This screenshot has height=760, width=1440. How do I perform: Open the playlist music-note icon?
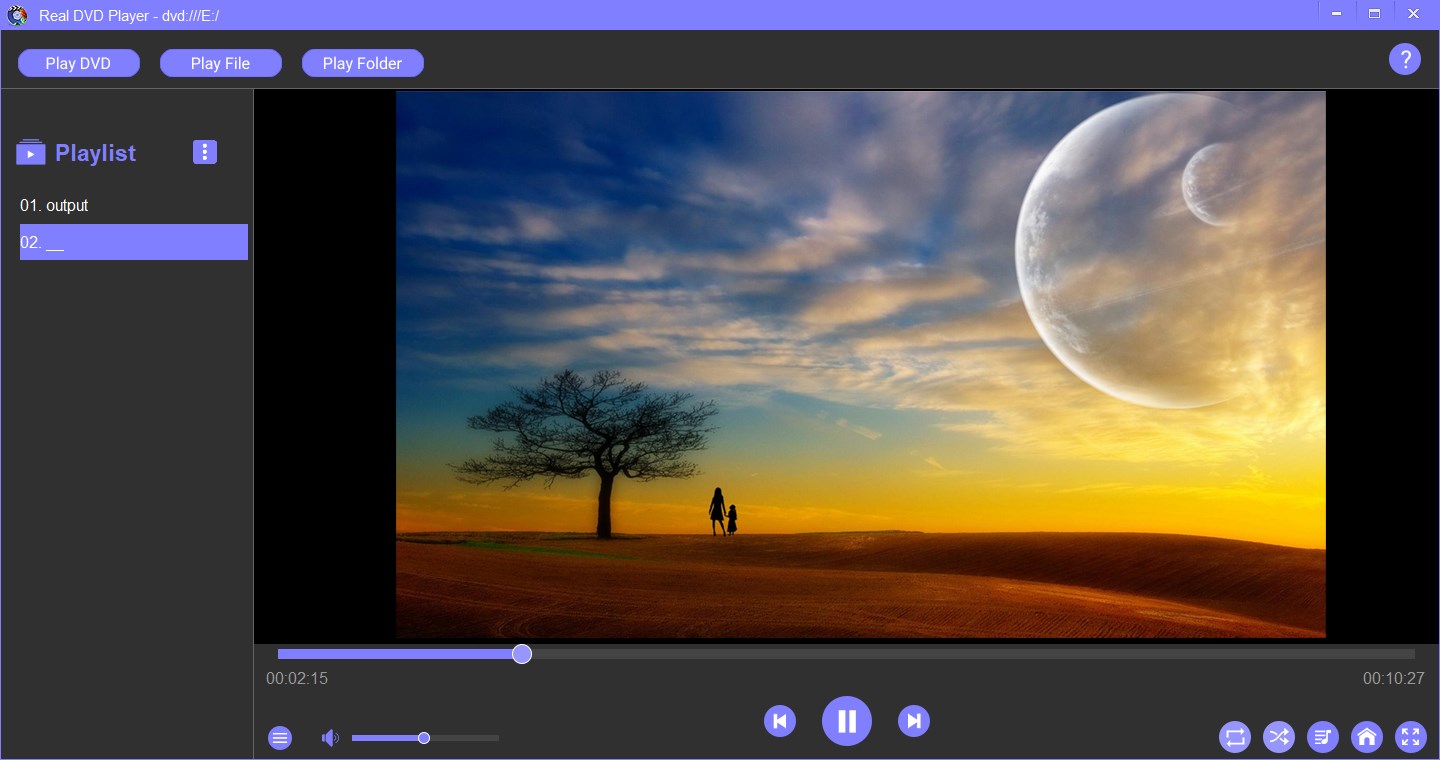1323,737
